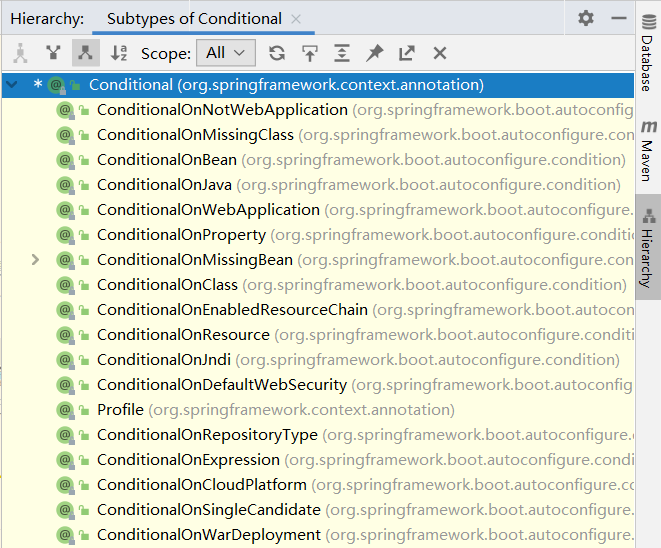
Task: Click the Hierarchy tree icon in sidebar
Action: point(649,216)
